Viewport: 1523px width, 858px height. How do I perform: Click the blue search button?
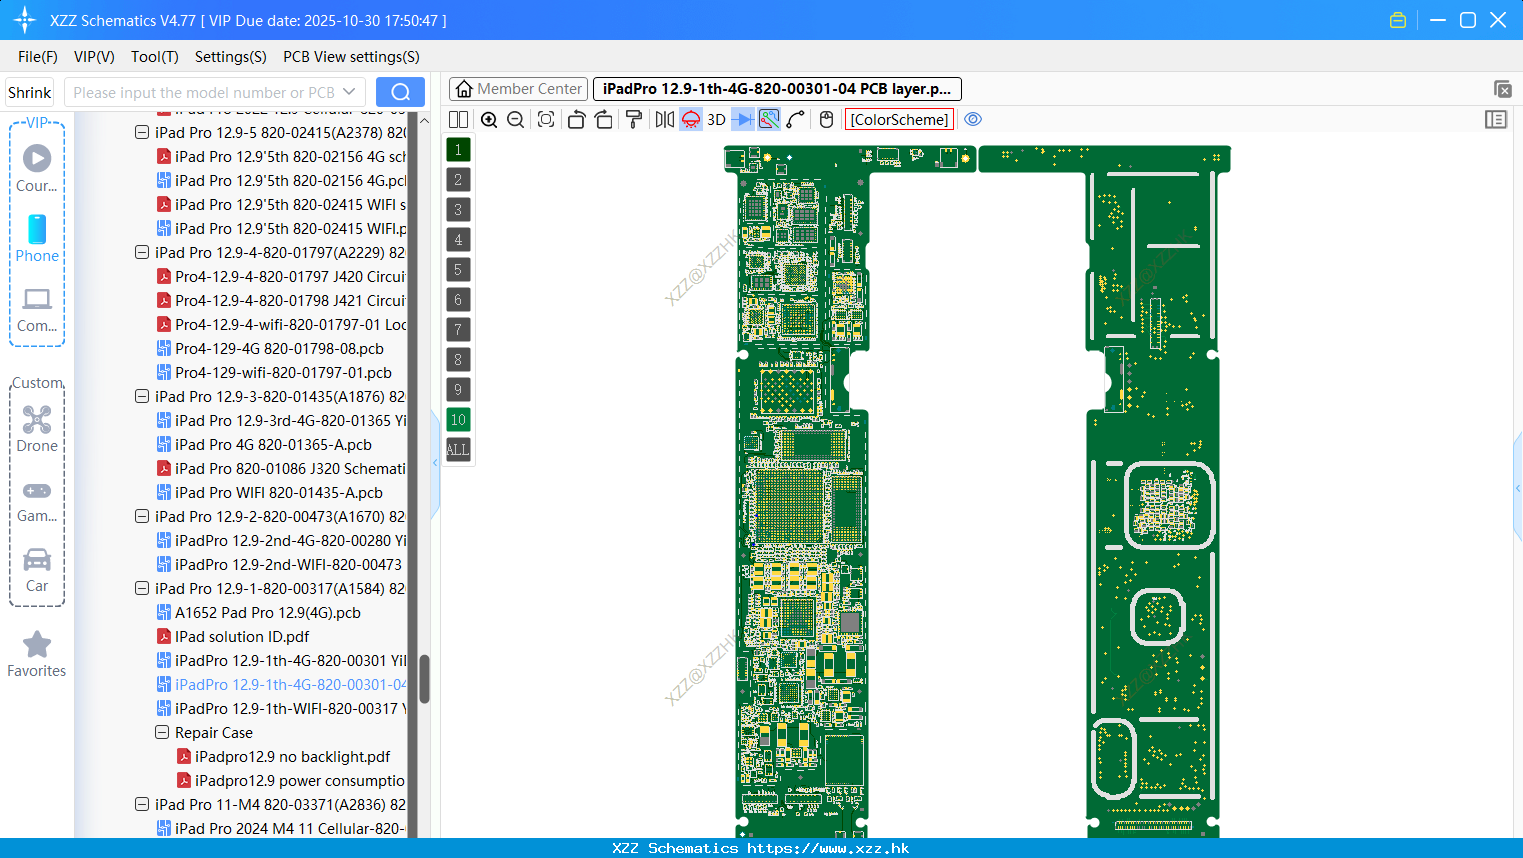click(400, 92)
